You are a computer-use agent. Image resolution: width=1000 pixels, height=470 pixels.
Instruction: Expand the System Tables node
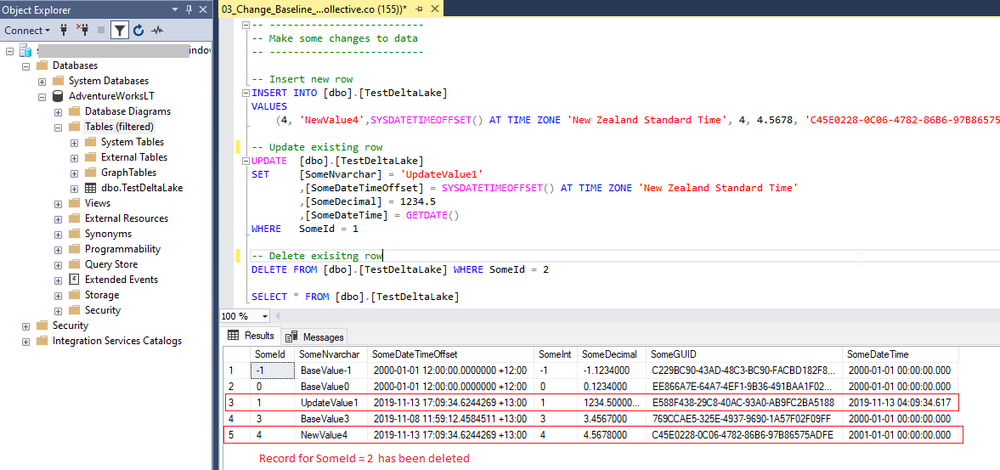point(74,142)
